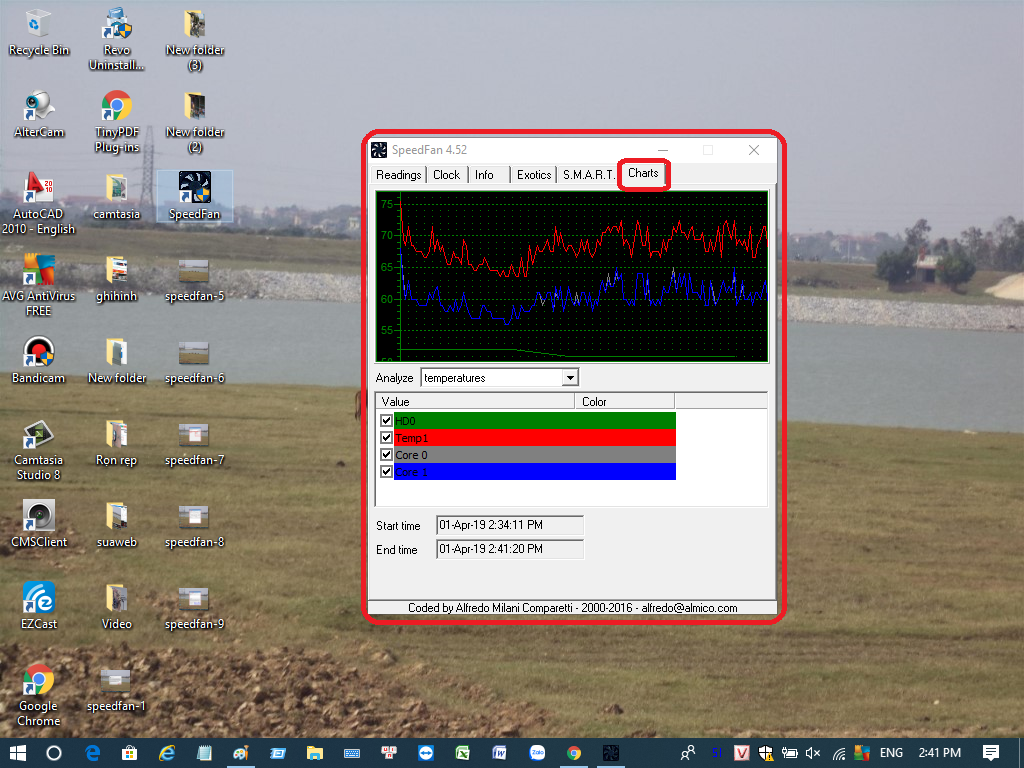Click the Color column header
Screen dimensions: 1024x768
624,402
